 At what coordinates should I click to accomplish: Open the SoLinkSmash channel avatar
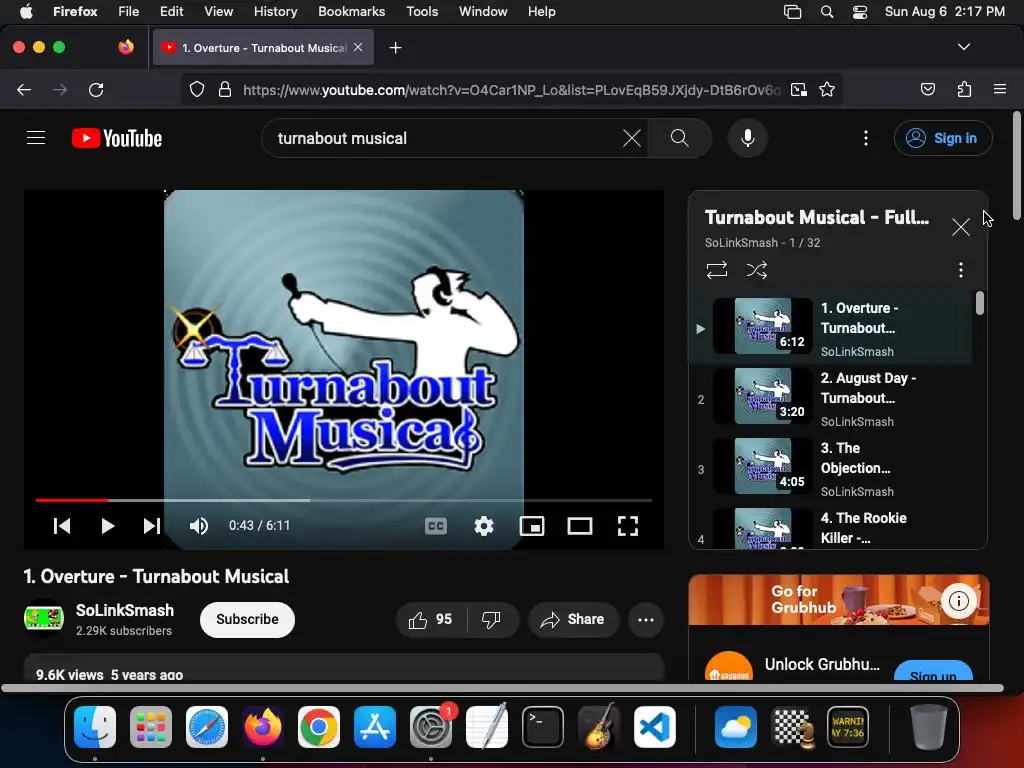tap(44, 618)
